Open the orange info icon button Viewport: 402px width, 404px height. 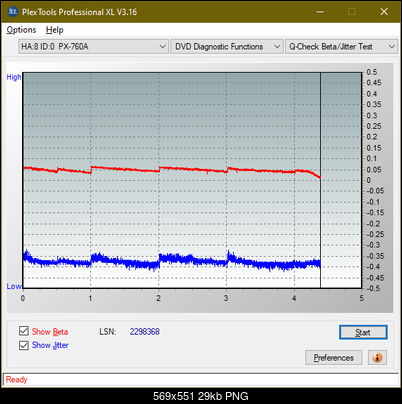tap(377, 358)
